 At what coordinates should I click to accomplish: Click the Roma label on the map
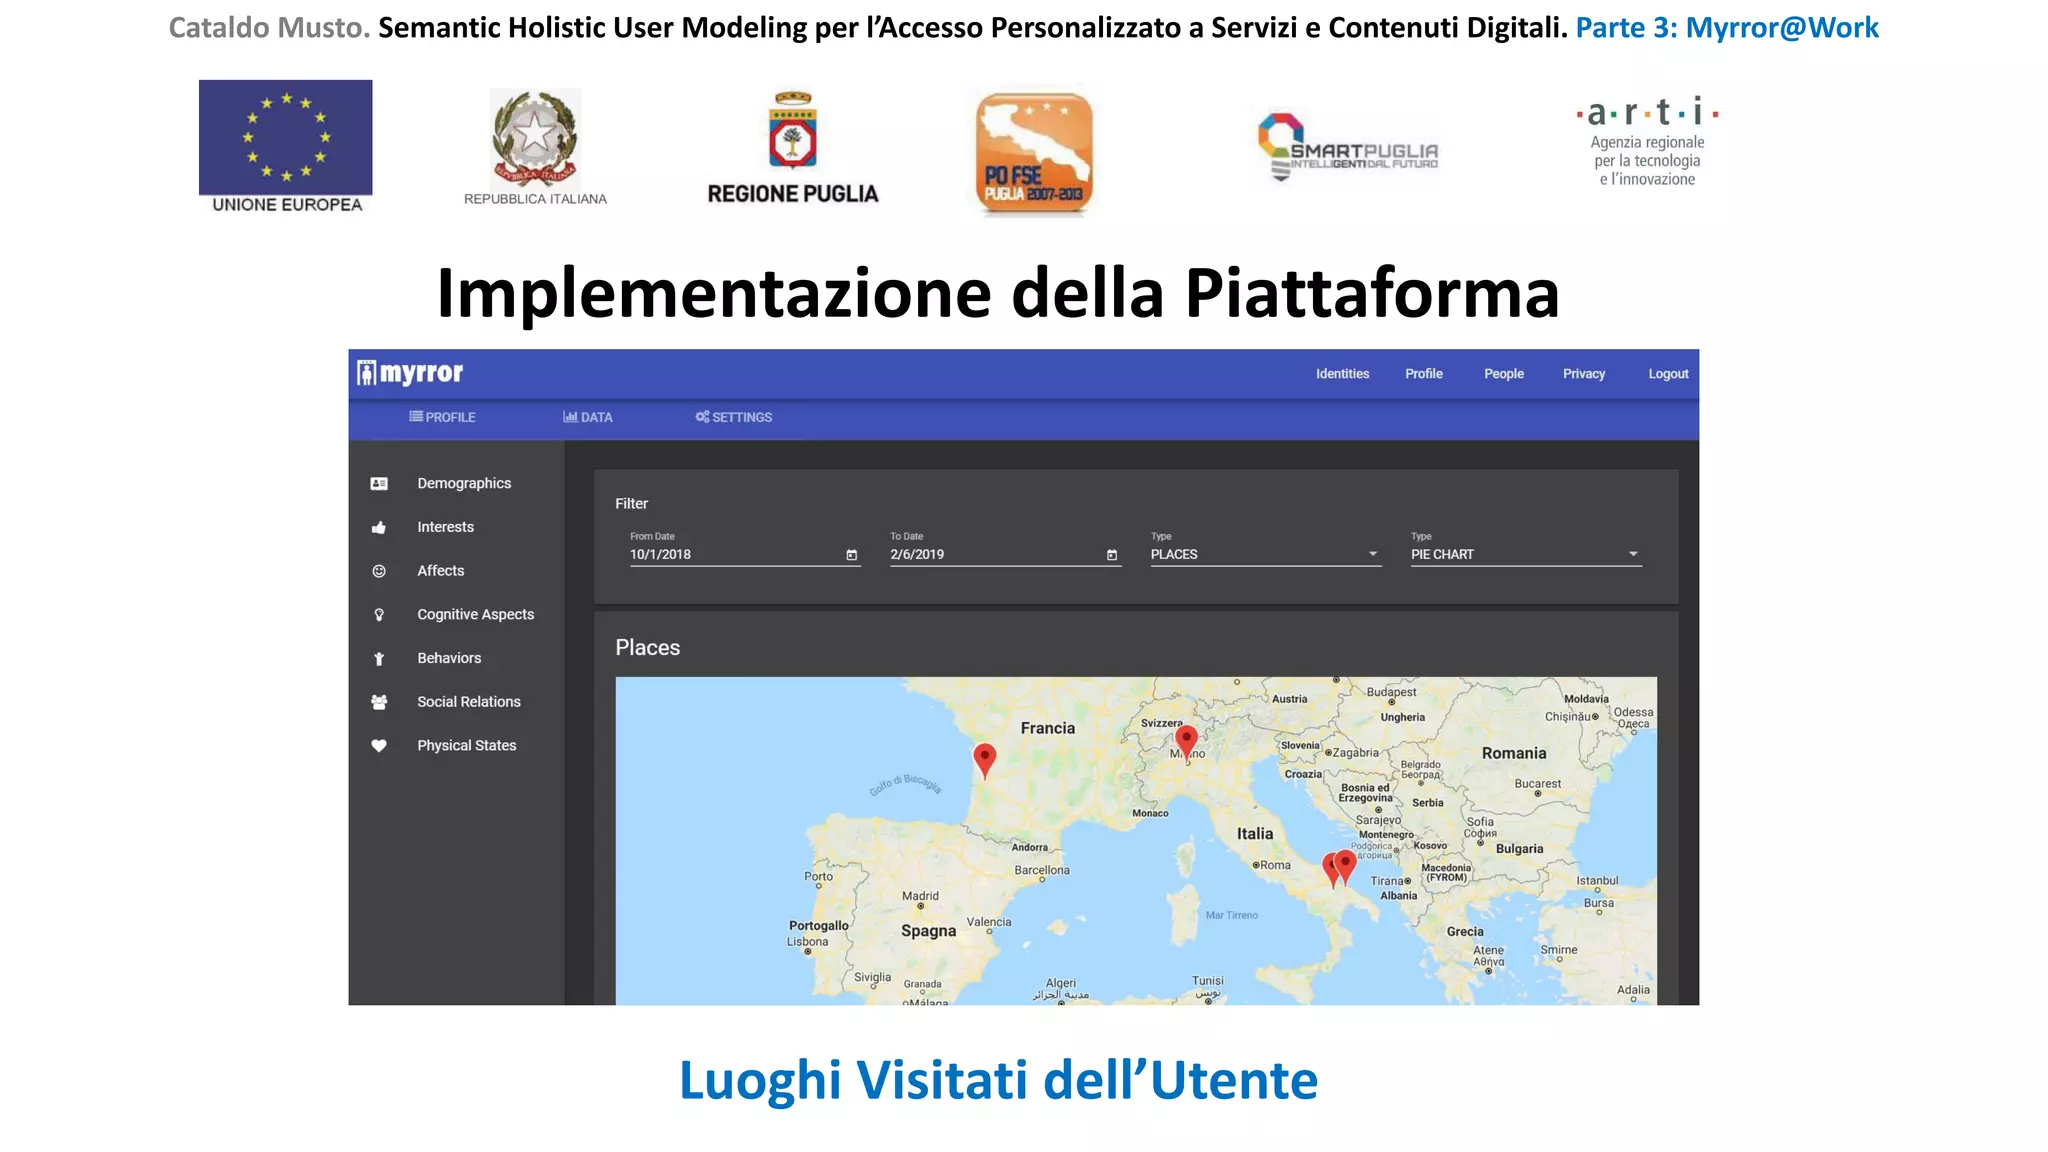pyautogui.click(x=1274, y=865)
